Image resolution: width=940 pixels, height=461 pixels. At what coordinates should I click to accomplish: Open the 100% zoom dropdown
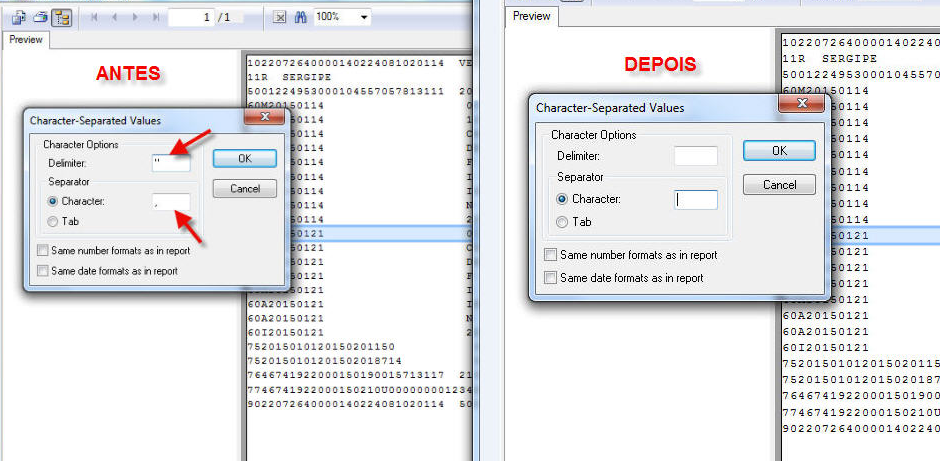362,17
